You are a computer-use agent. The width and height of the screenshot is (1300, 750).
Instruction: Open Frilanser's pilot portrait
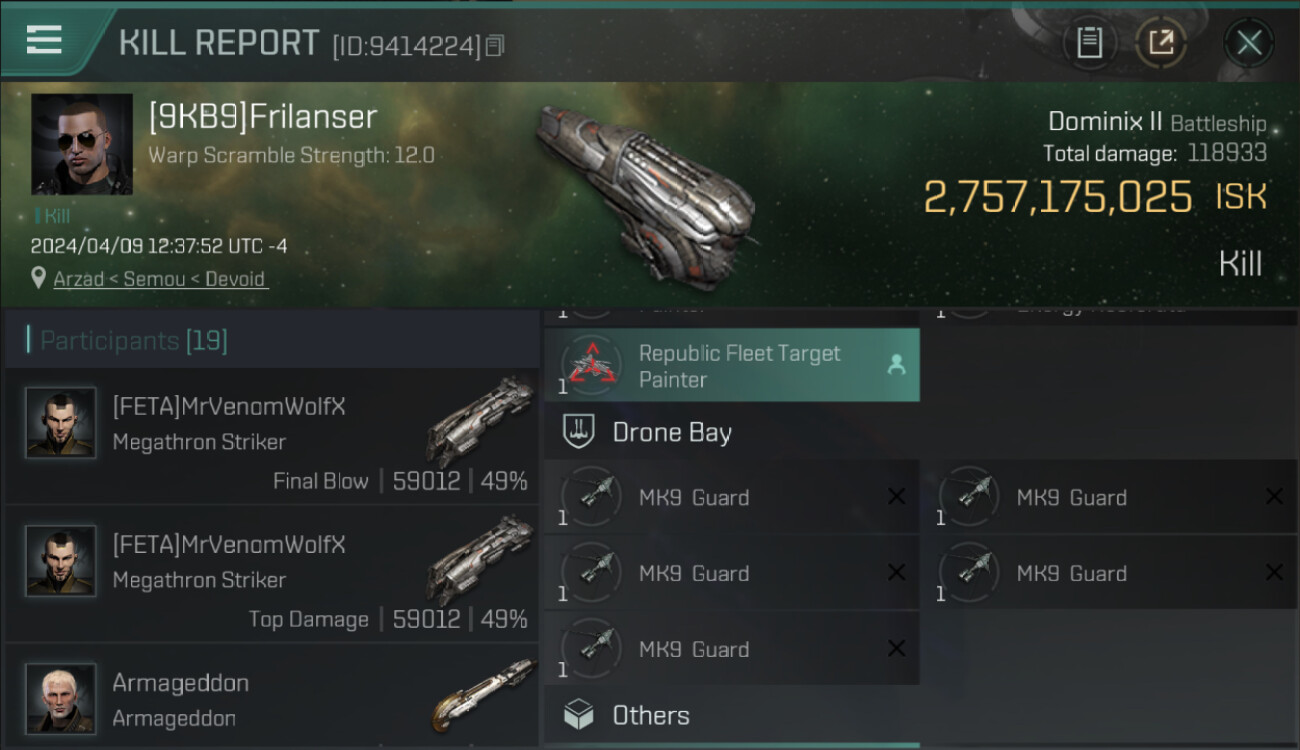coord(82,144)
